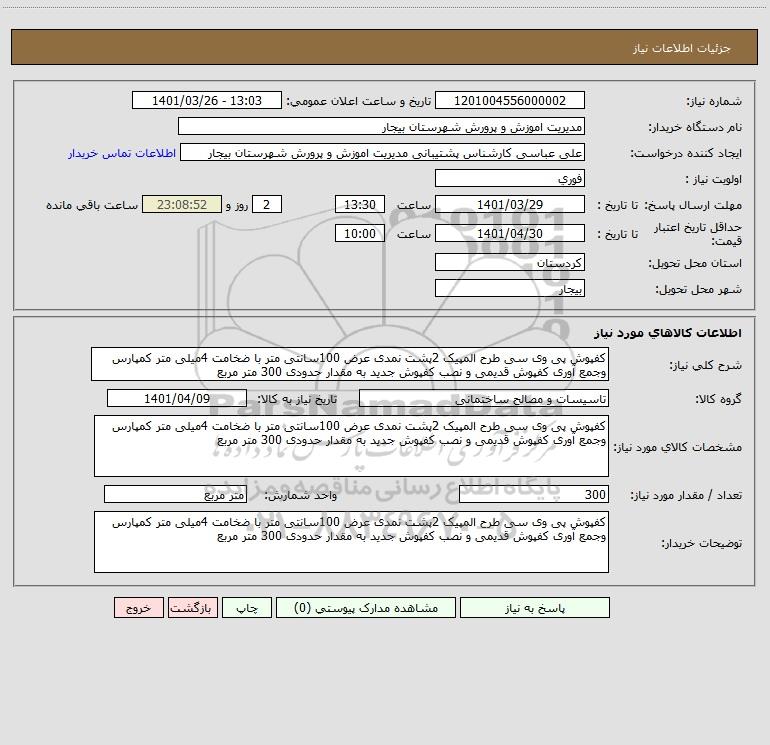Click the اولویت نیاز field فوري
Image resolution: width=770 pixels, height=745 pixels.
pos(510,178)
